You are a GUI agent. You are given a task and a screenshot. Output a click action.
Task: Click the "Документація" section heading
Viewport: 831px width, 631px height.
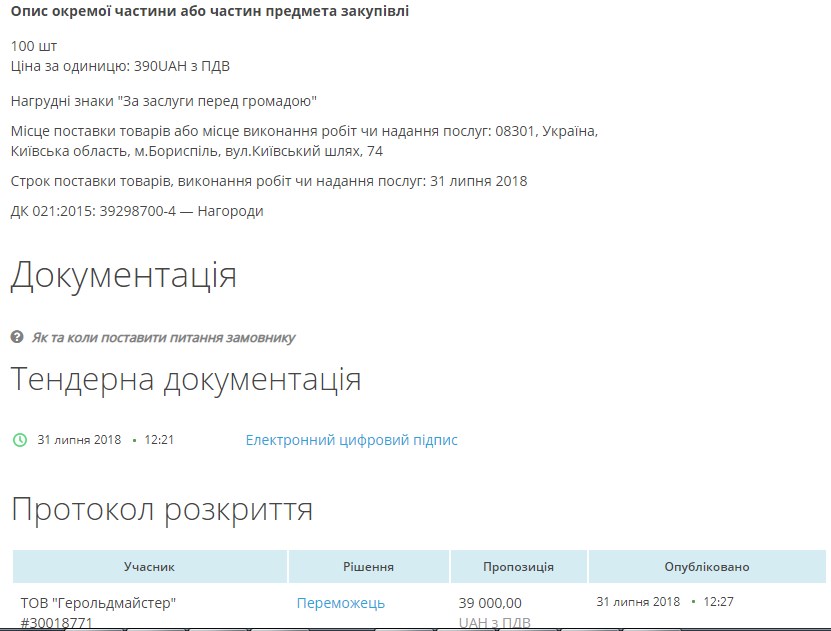[123, 274]
